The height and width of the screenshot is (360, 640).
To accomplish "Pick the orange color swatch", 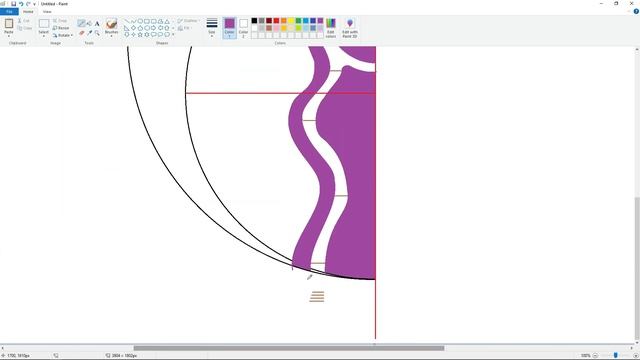I will click(x=284, y=20).
